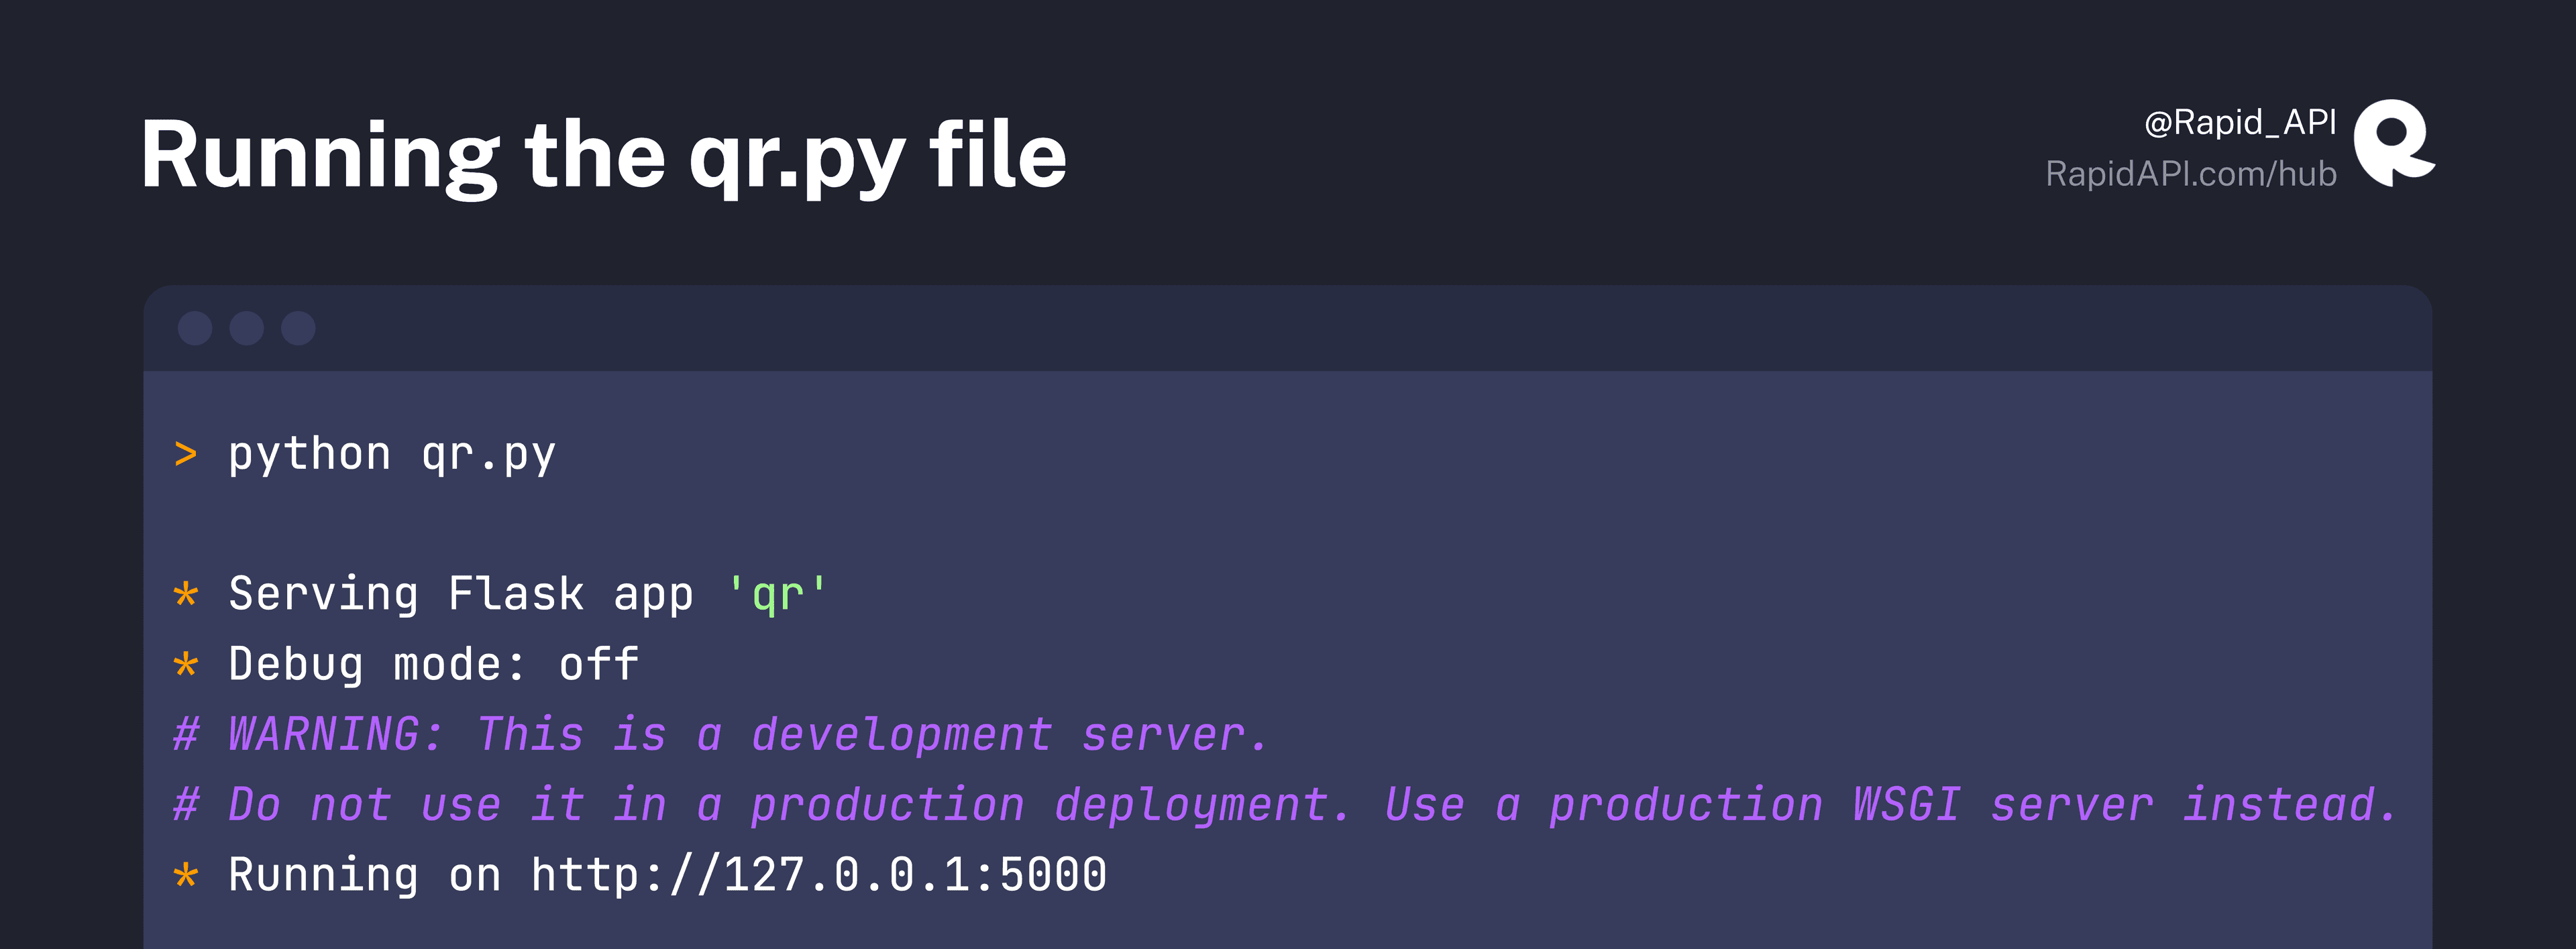Click the 'Serving Flask app' line
Image resolution: width=2576 pixels, height=949 pixels.
point(500,595)
